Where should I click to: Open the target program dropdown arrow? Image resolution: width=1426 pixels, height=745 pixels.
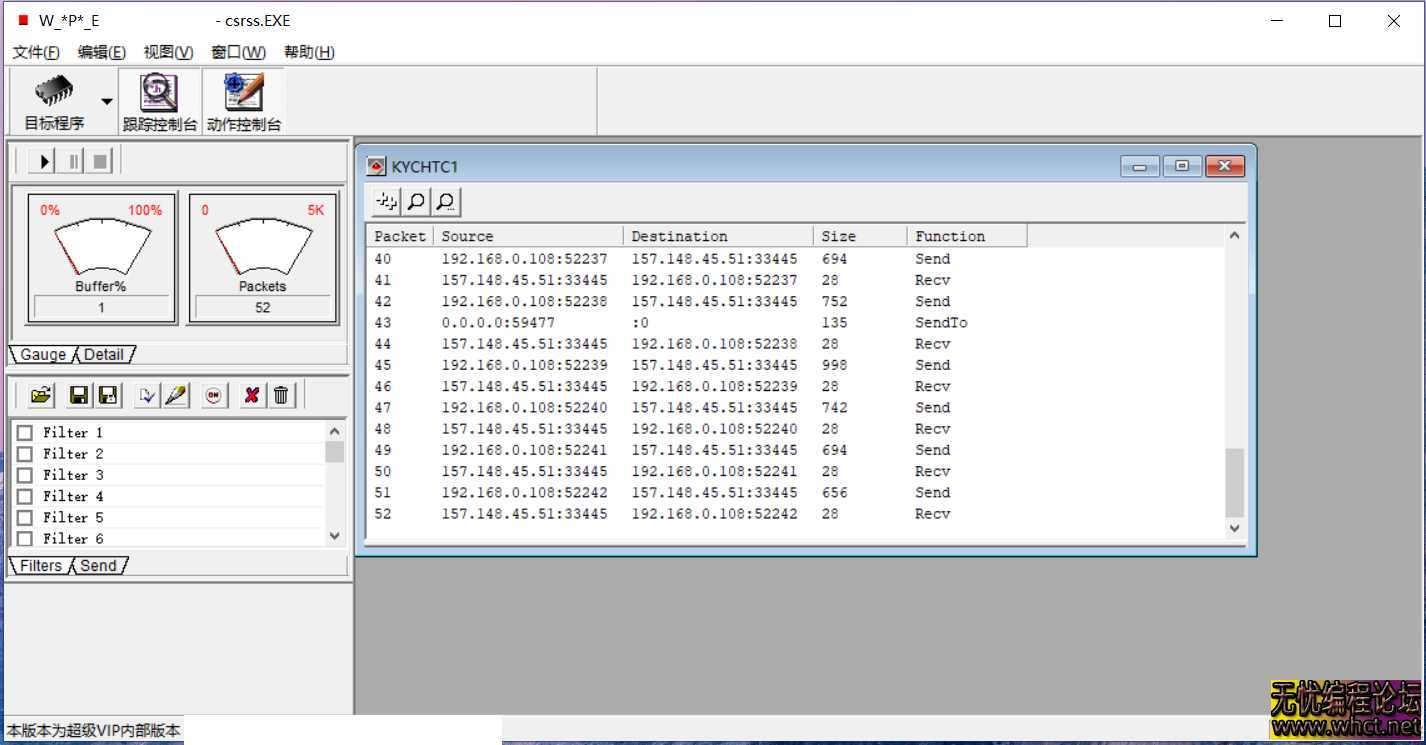pyautogui.click(x=106, y=101)
